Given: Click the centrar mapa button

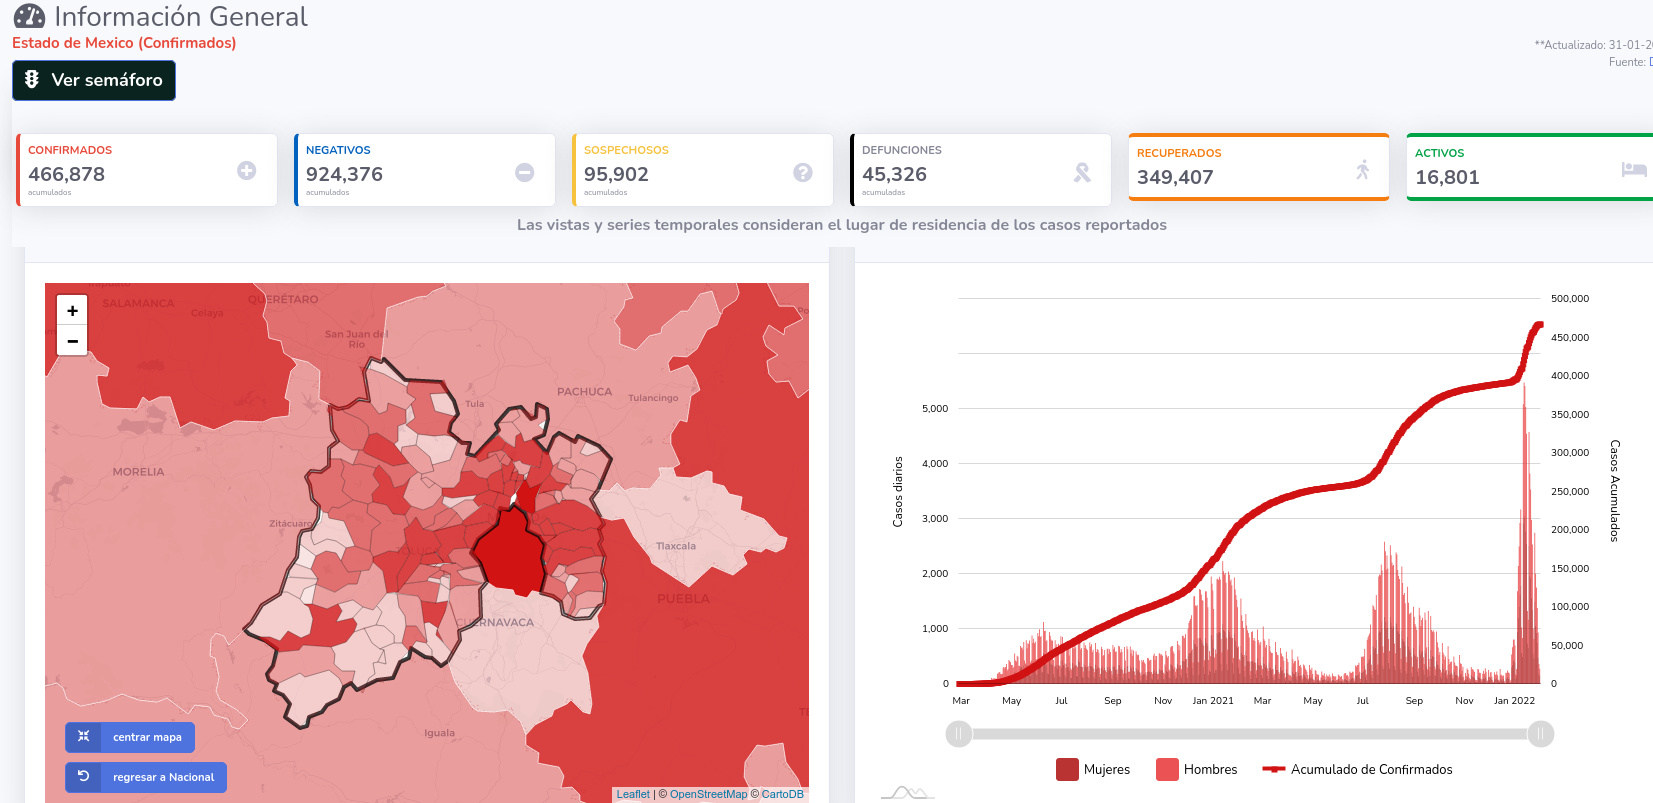Looking at the screenshot, I should coord(130,737).
